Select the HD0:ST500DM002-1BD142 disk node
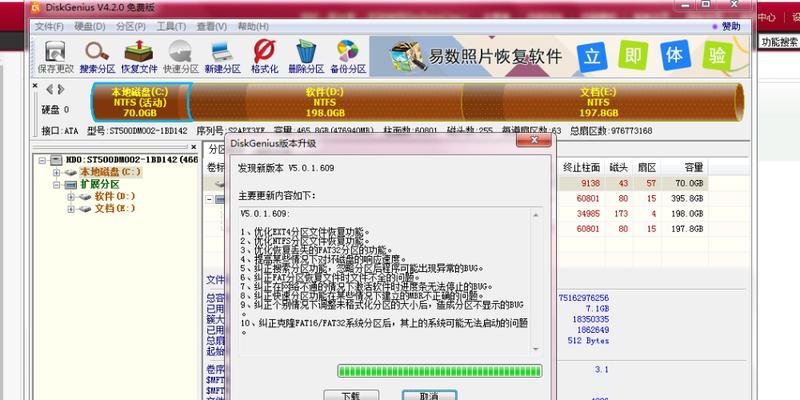Viewport: 800px width, 400px height. tap(132, 160)
